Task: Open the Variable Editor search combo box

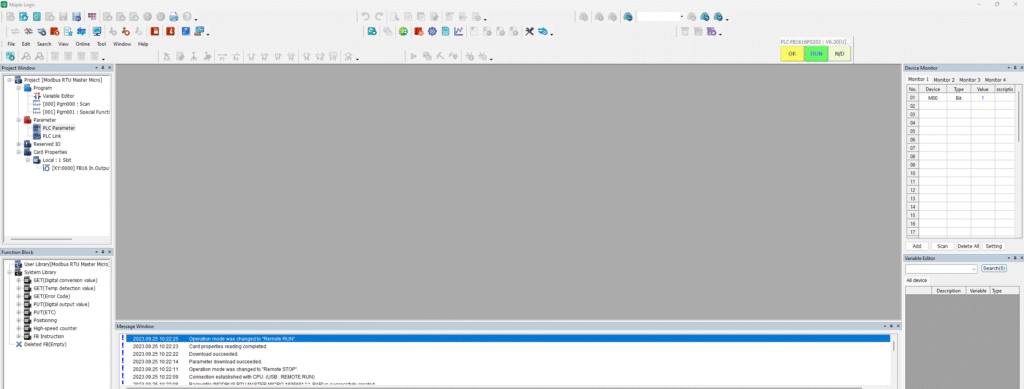Action: click(941, 268)
